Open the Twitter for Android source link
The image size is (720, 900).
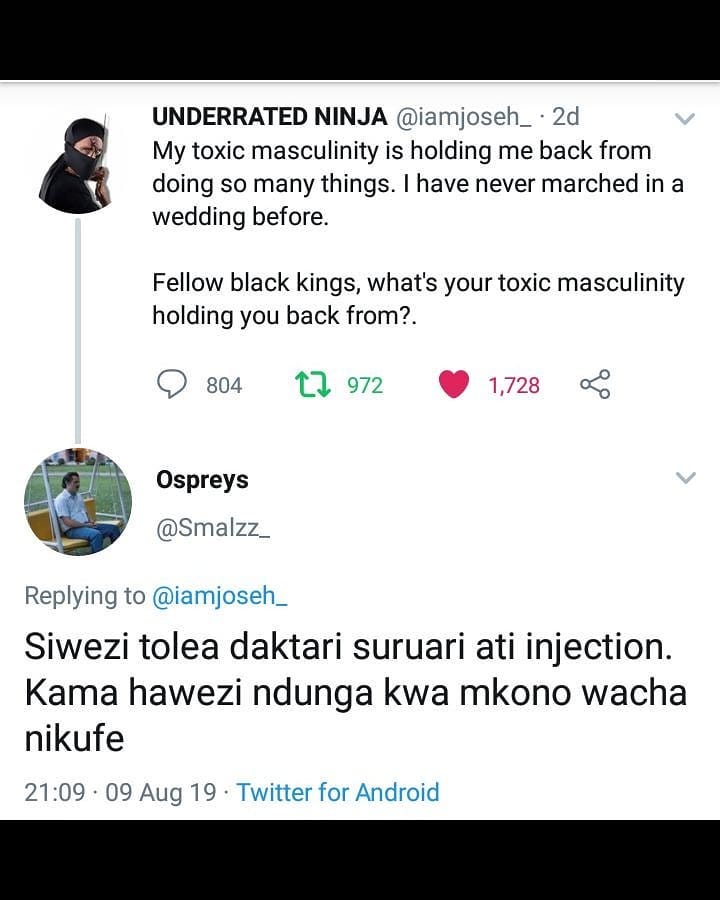click(x=338, y=793)
